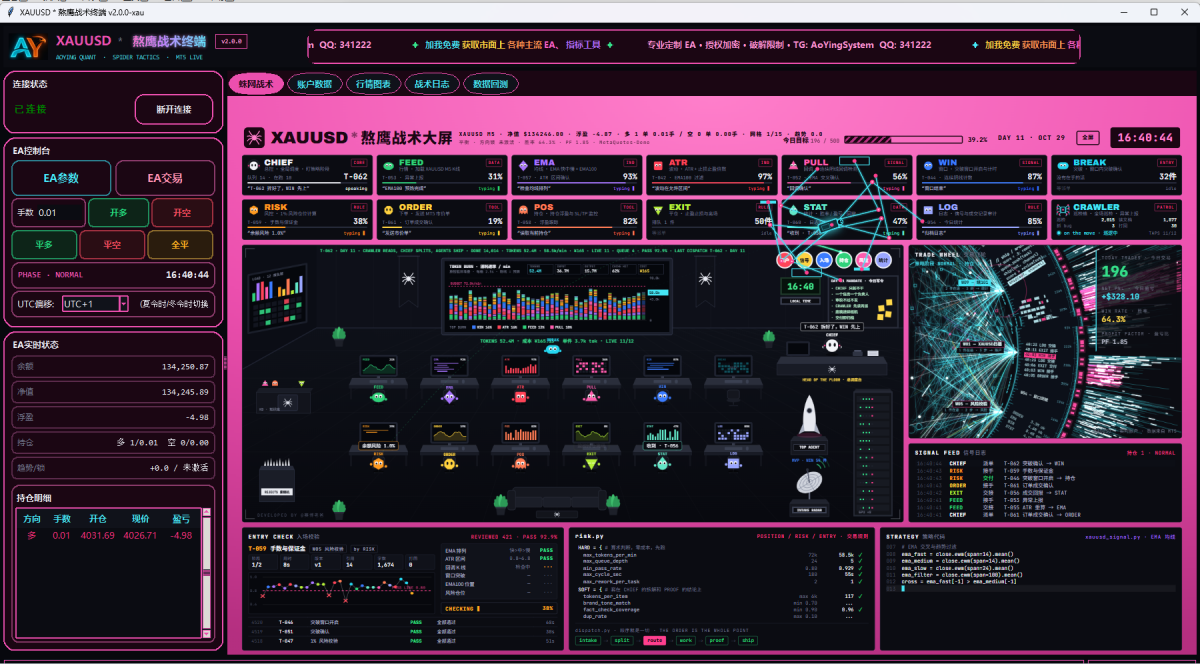The width and height of the screenshot is (1200, 664).
Task: Switch to the 账户数据 tab
Action: point(315,84)
